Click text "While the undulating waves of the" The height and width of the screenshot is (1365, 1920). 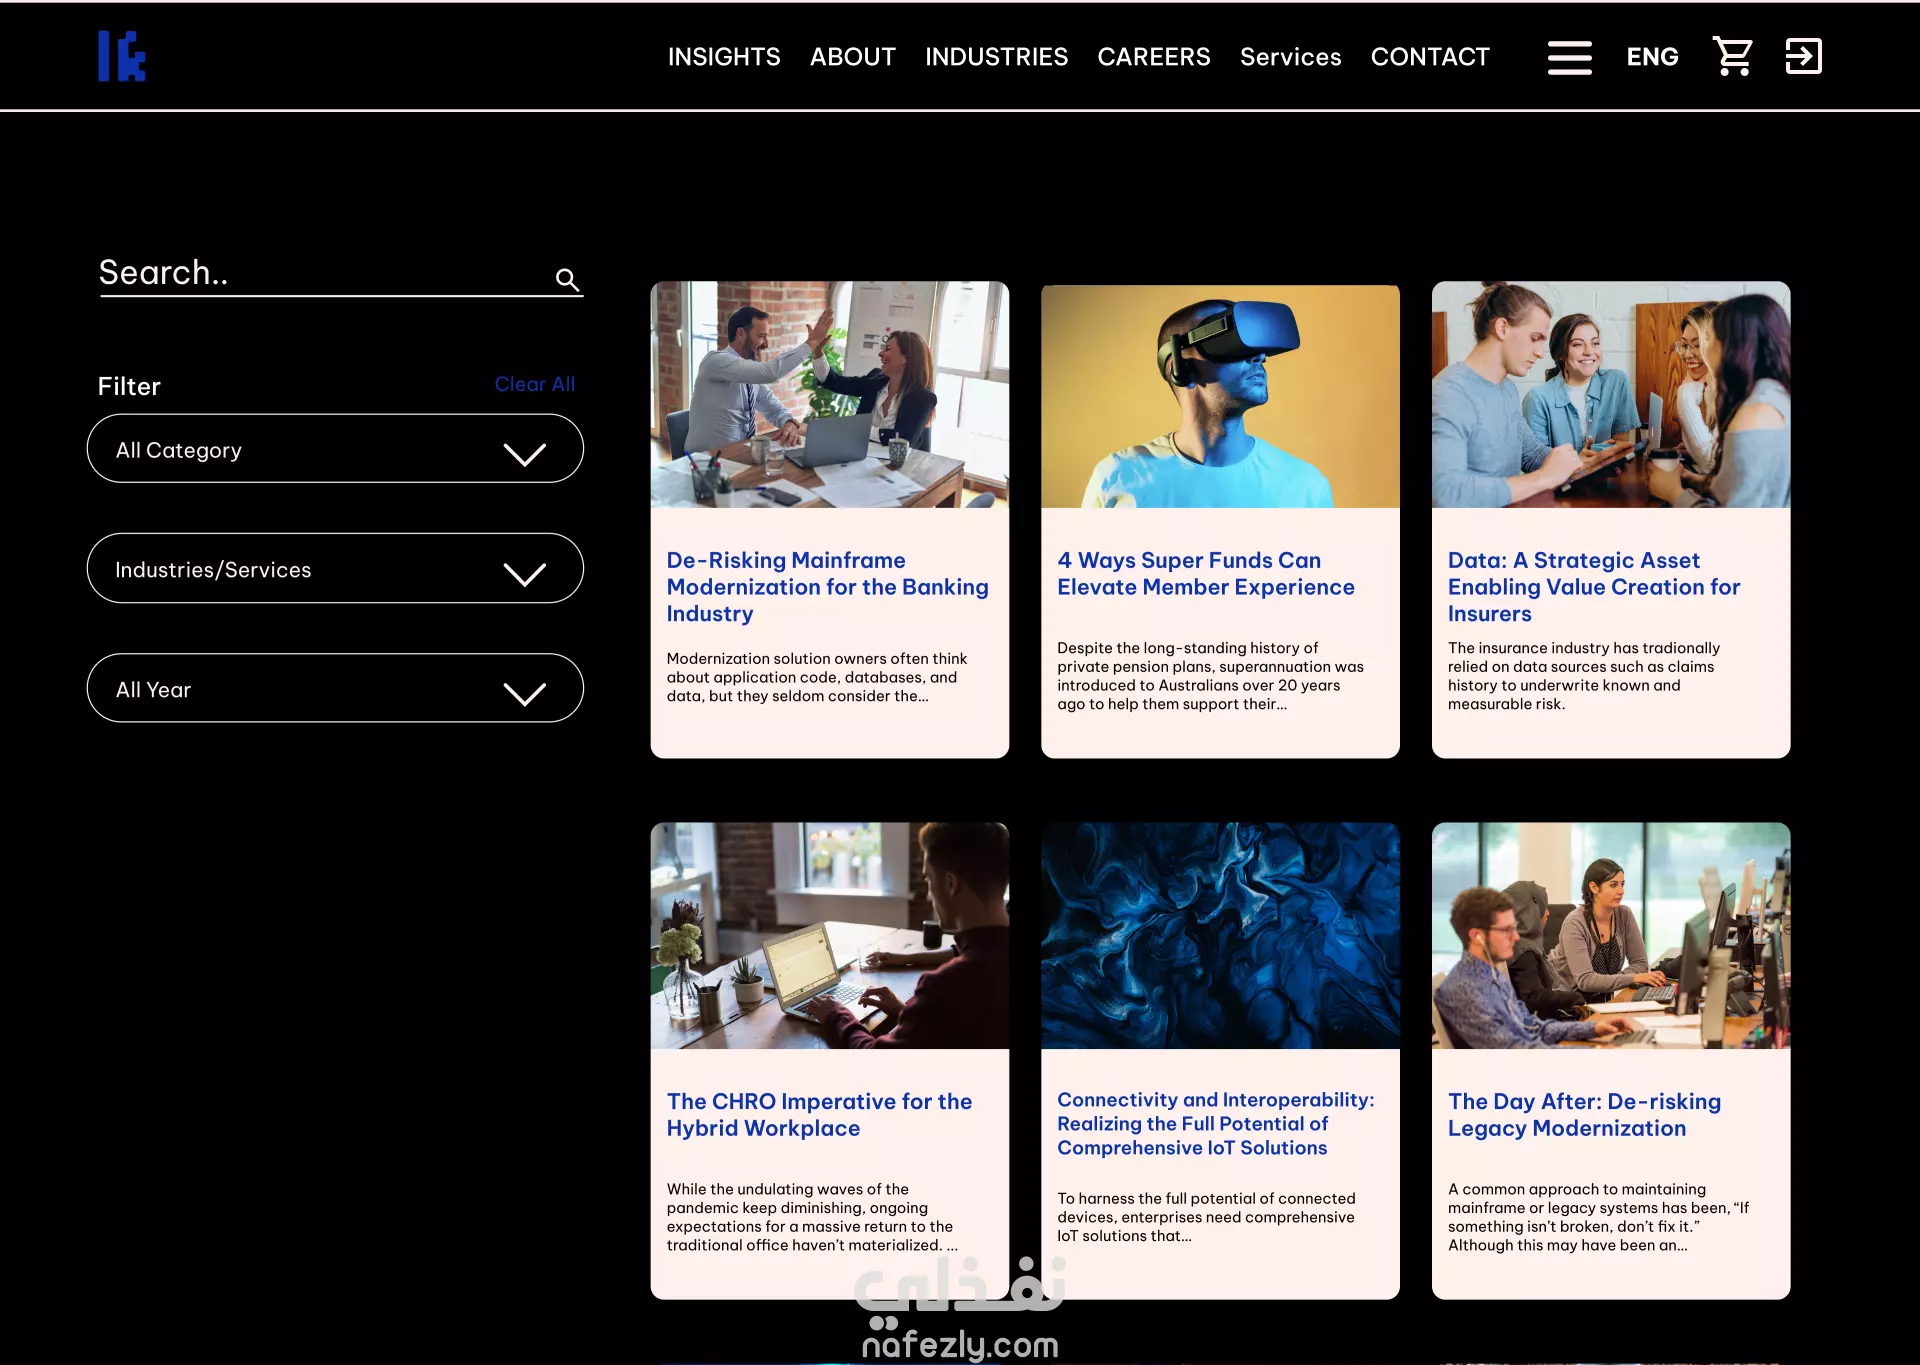pos(787,1189)
